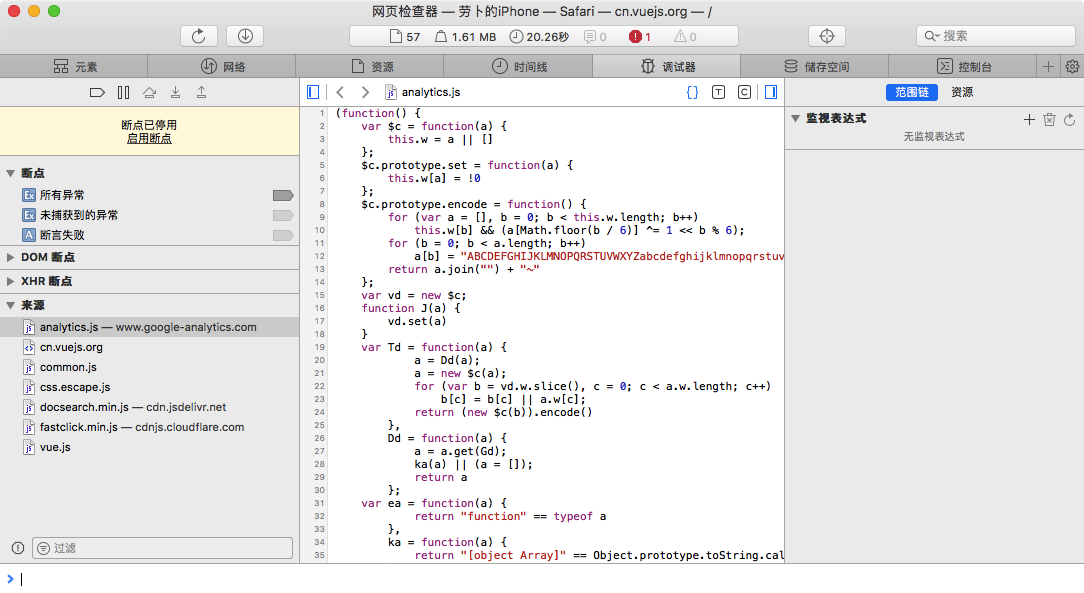Click the 20.26秒 load time indicator
The image size is (1084, 593).
539,37
